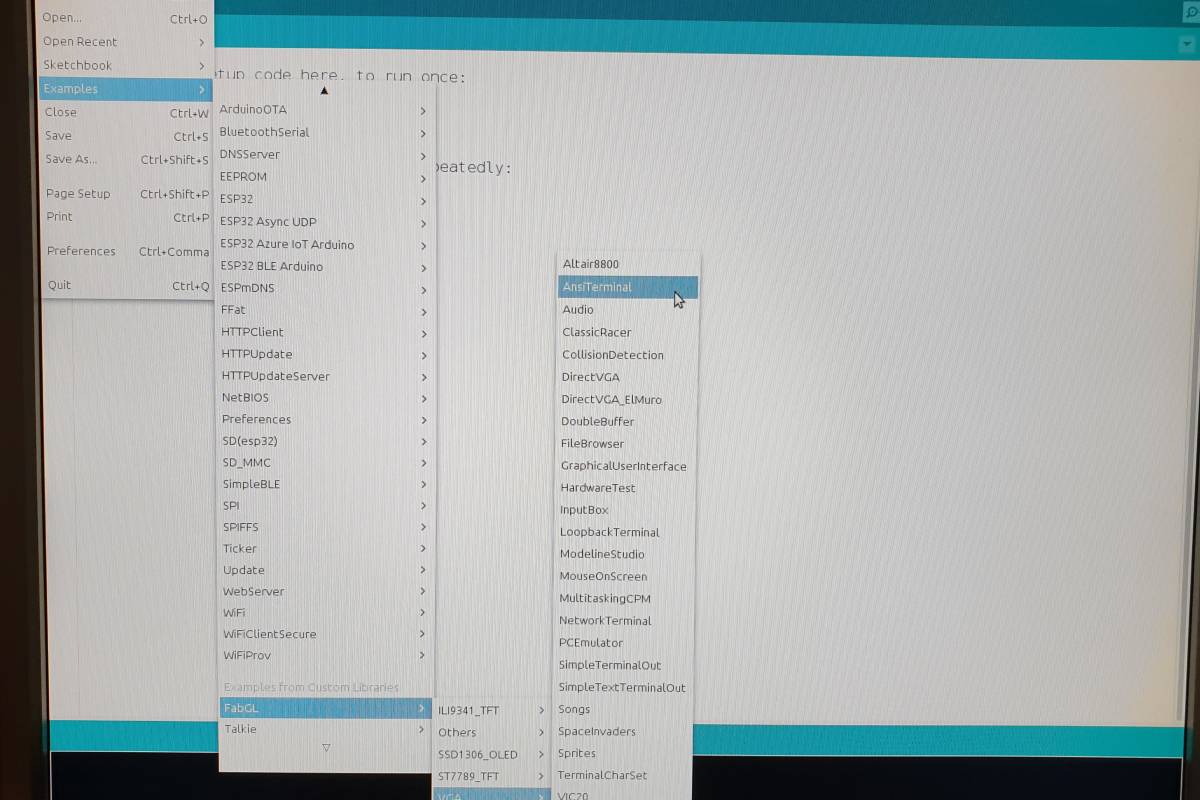Open the WebServer examples entry
1200x800 pixels.
point(325,592)
